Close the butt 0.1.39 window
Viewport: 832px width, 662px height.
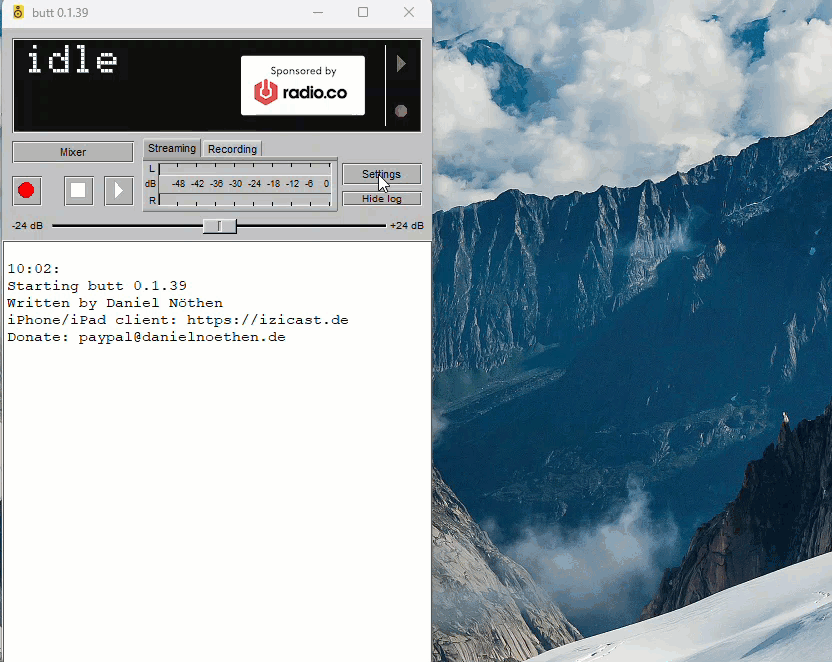pos(409,12)
